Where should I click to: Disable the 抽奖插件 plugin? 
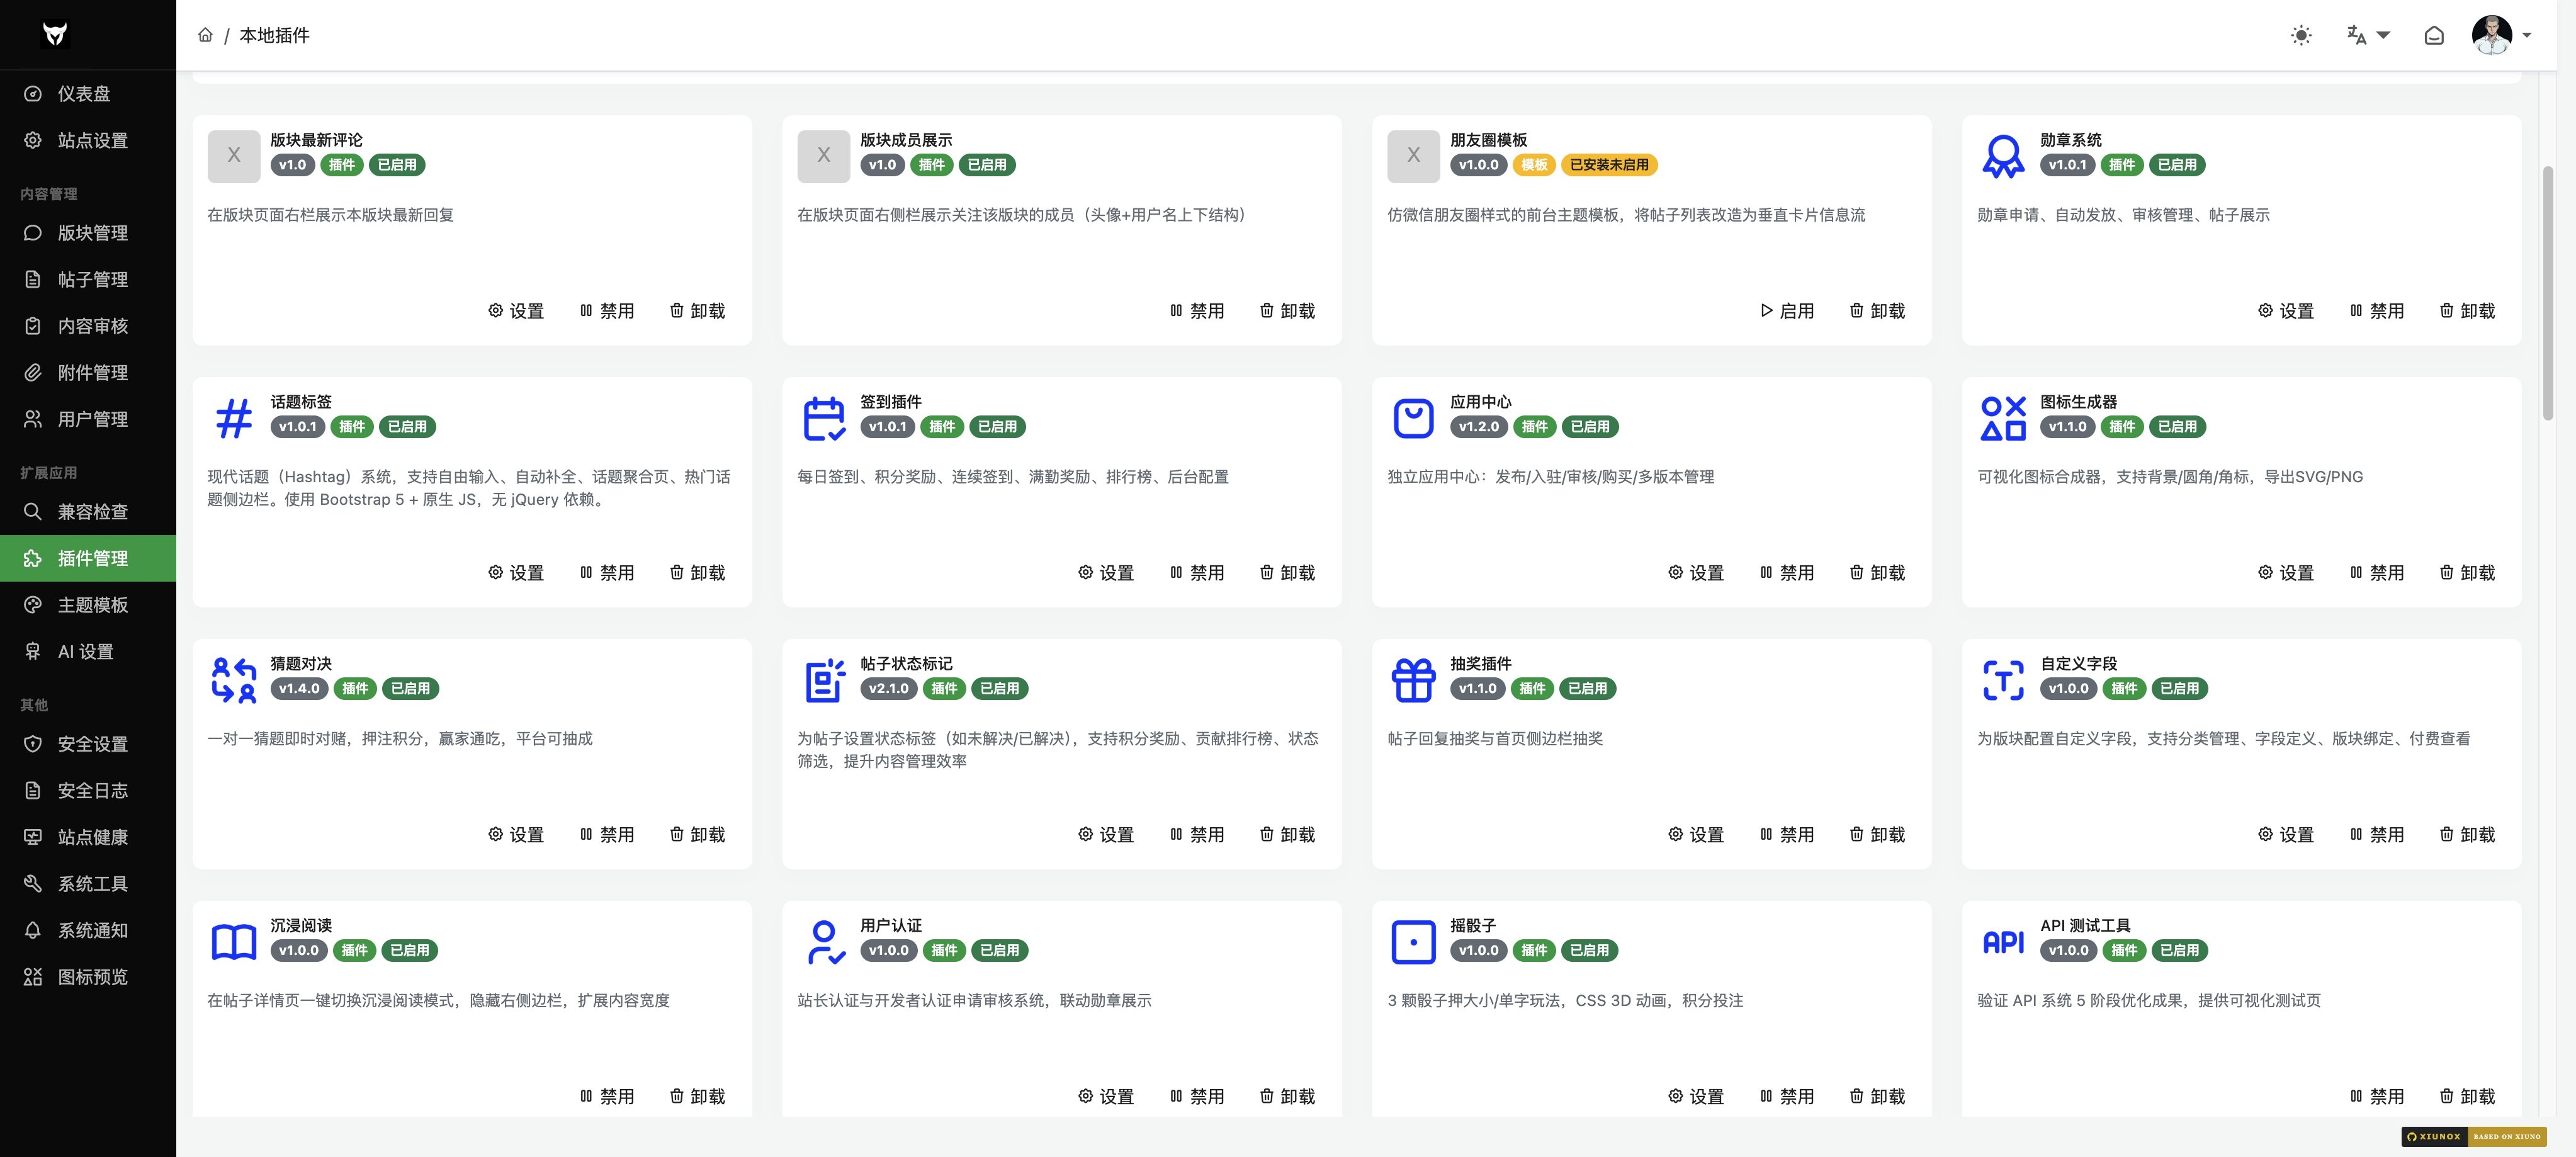point(1787,835)
